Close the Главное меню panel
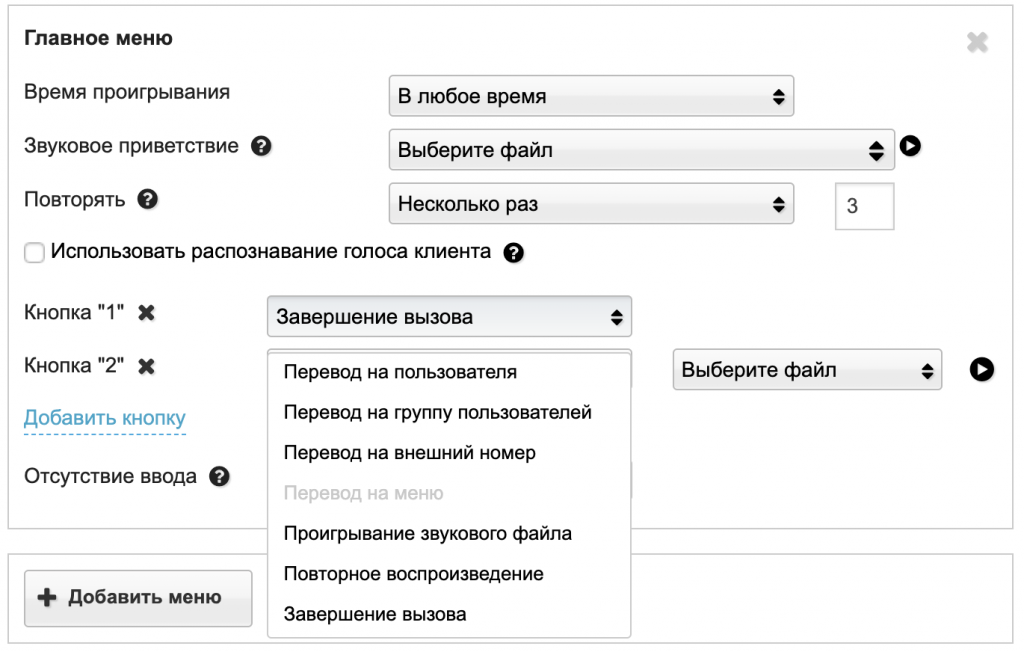 [x=977, y=42]
